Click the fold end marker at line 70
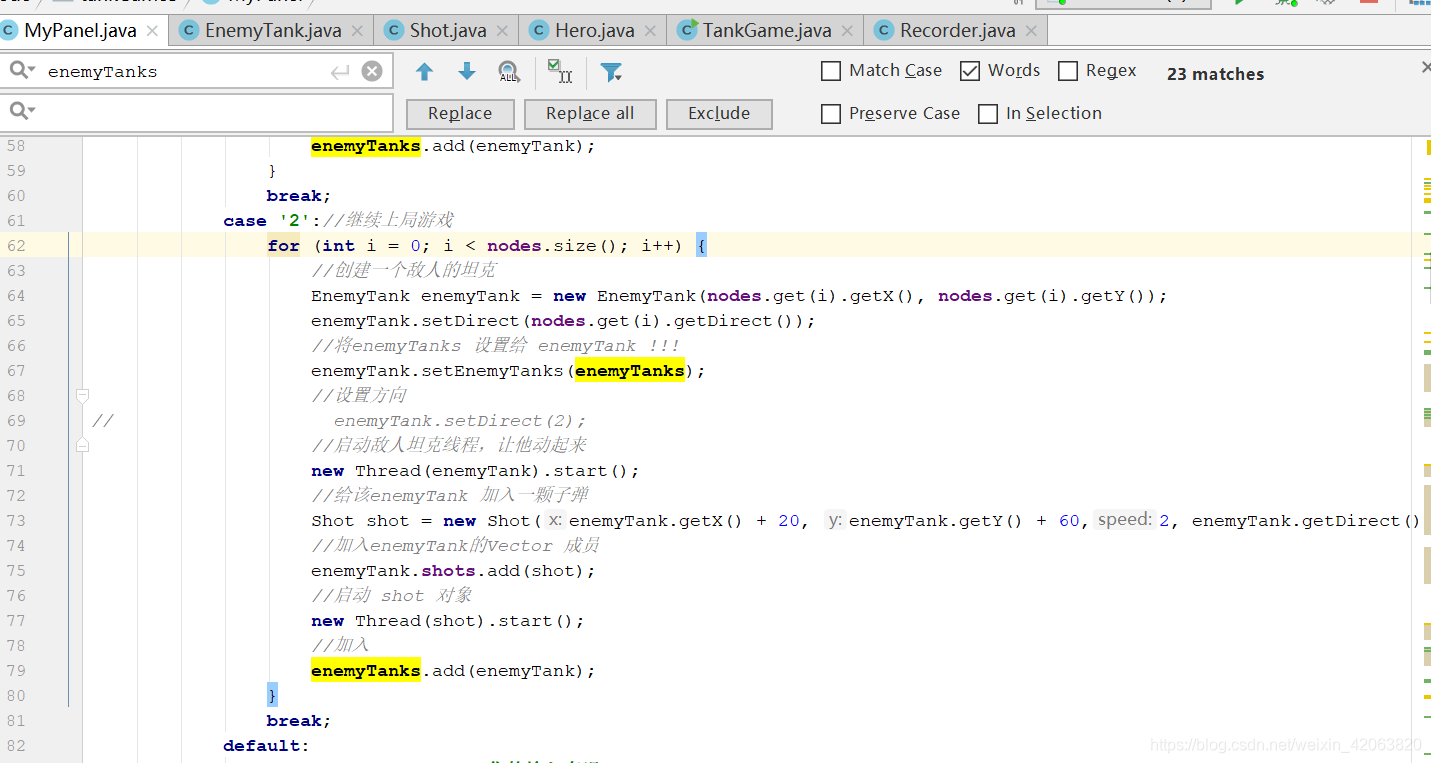Screen dimensions: 1431x763 pos(83,445)
